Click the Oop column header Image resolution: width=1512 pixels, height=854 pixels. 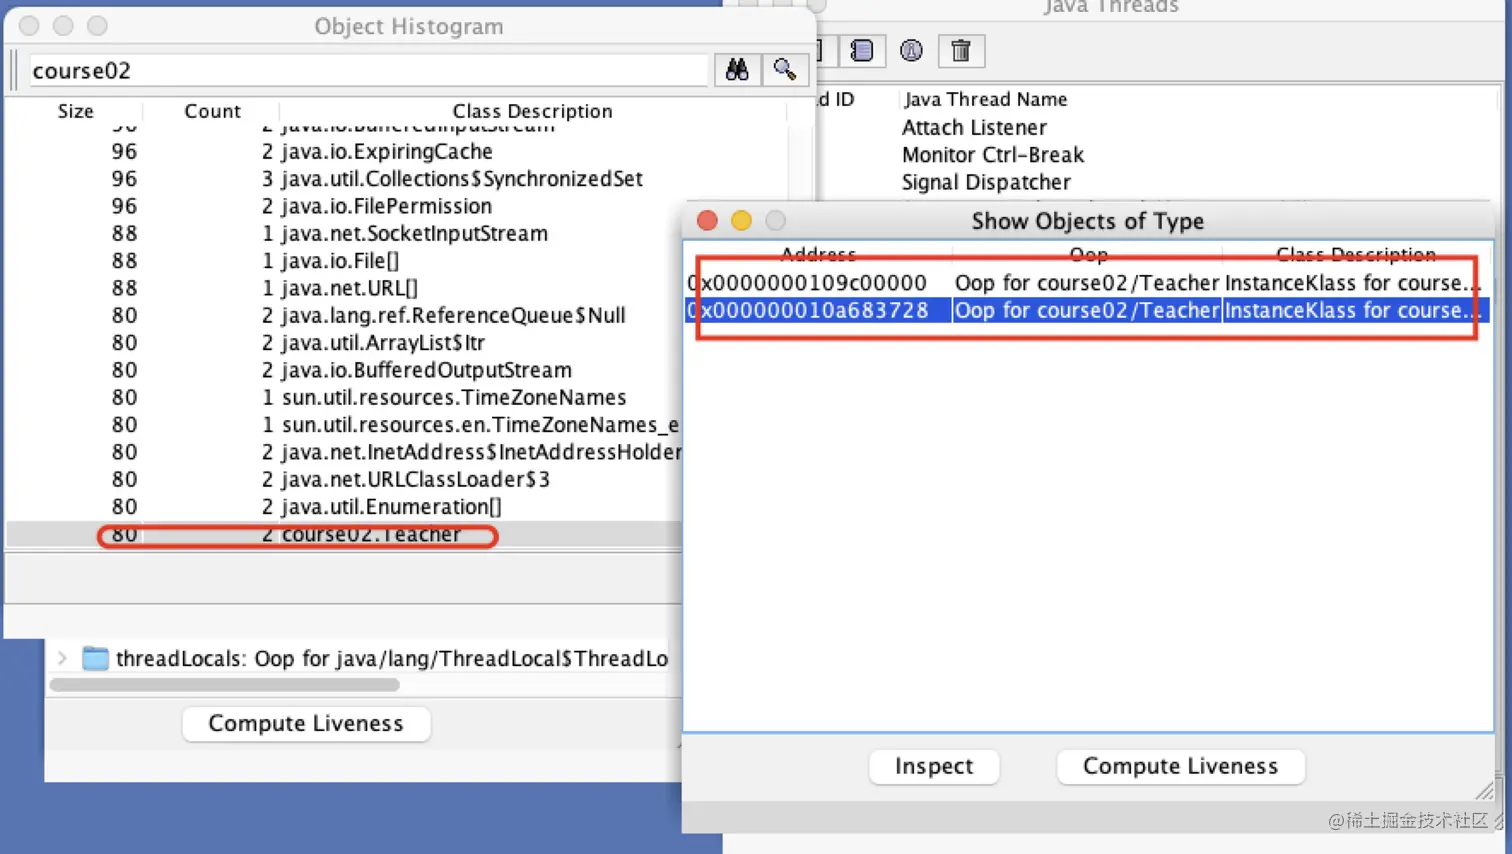[x=1088, y=254]
